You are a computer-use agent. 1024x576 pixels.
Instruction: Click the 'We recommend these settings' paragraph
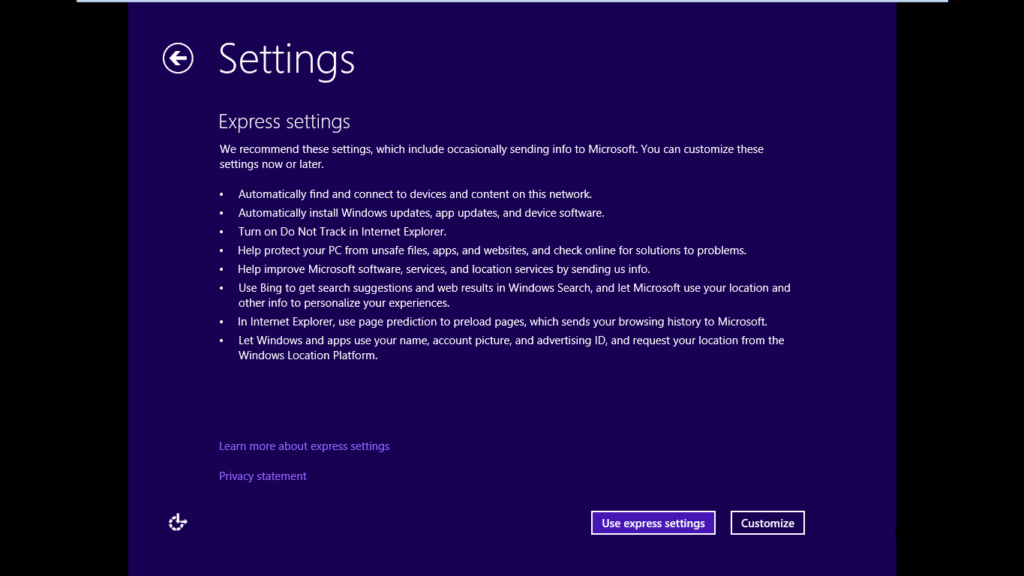coord(491,156)
